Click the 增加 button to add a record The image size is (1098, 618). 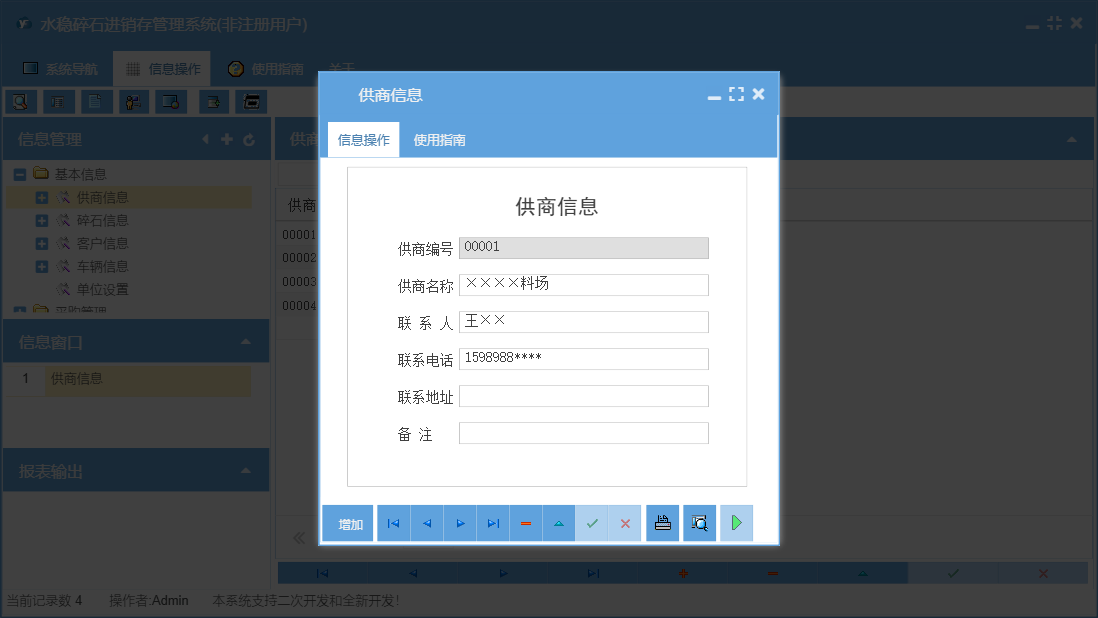pyautogui.click(x=347, y=522)
